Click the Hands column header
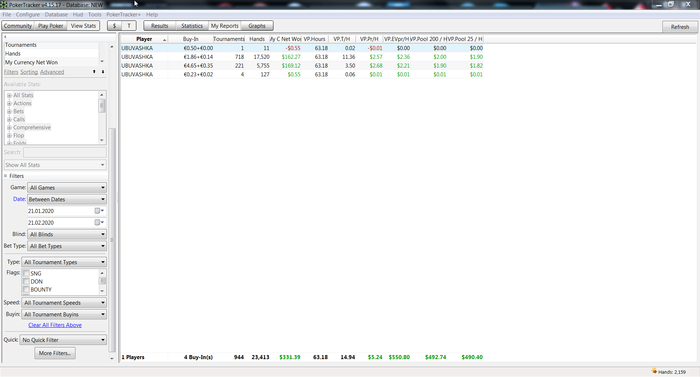700x377 pixels. pos(257,39)
